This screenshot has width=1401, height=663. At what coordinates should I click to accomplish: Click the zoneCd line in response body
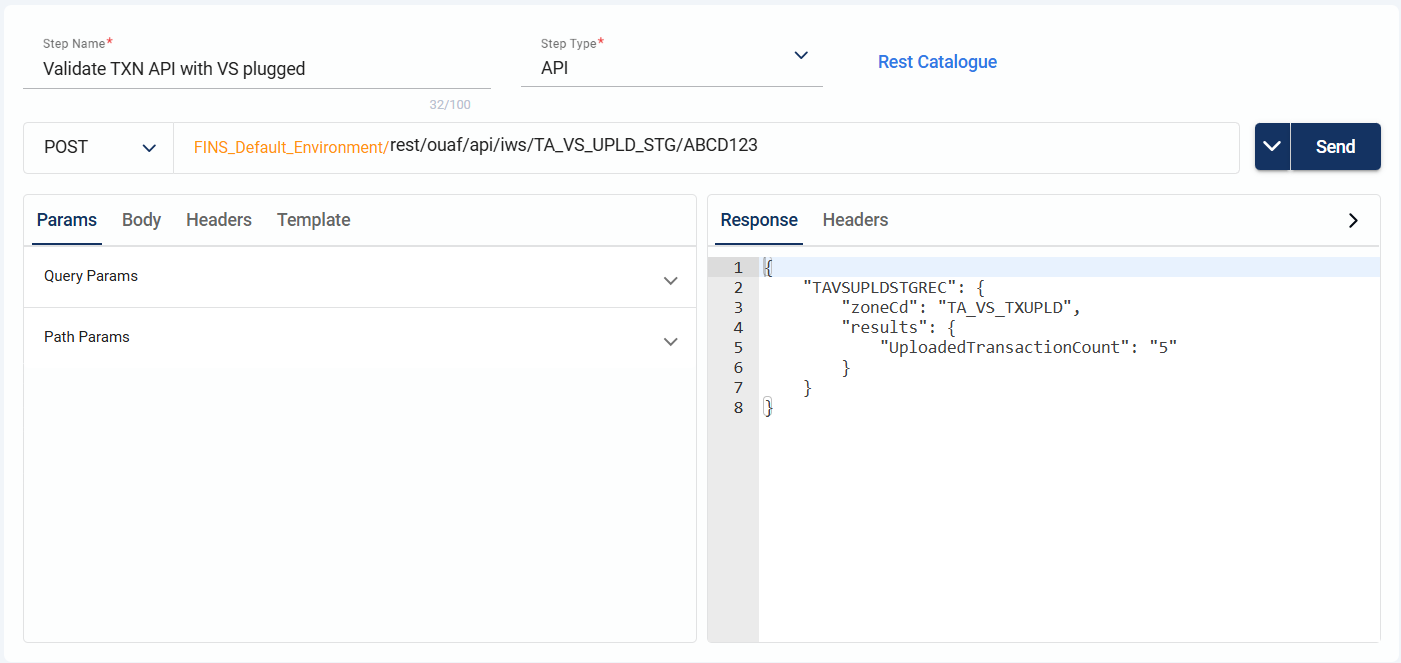[960, 308]
